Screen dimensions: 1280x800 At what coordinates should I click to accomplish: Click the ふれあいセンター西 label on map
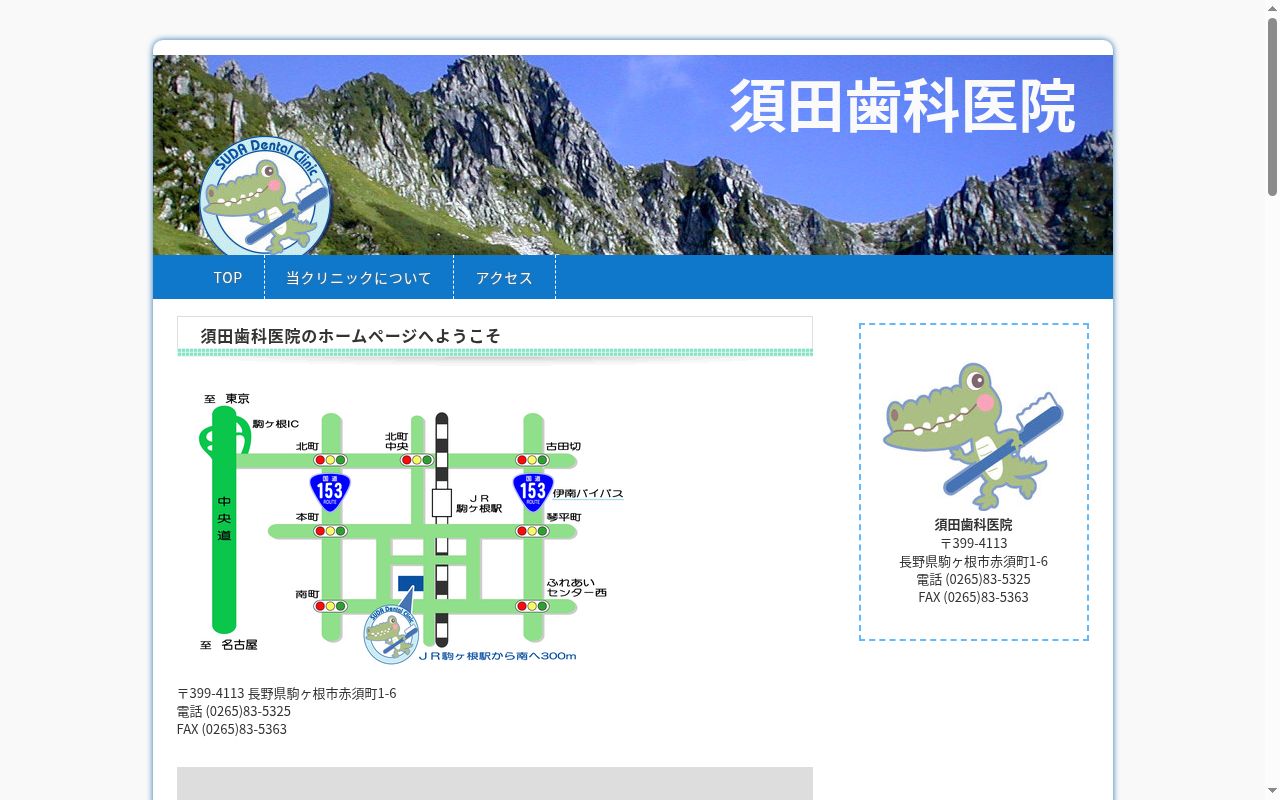576,587
